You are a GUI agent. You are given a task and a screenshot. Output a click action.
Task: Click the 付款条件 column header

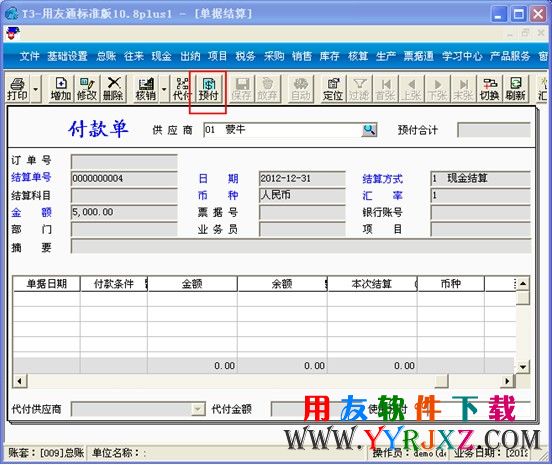tap(114, 284)
